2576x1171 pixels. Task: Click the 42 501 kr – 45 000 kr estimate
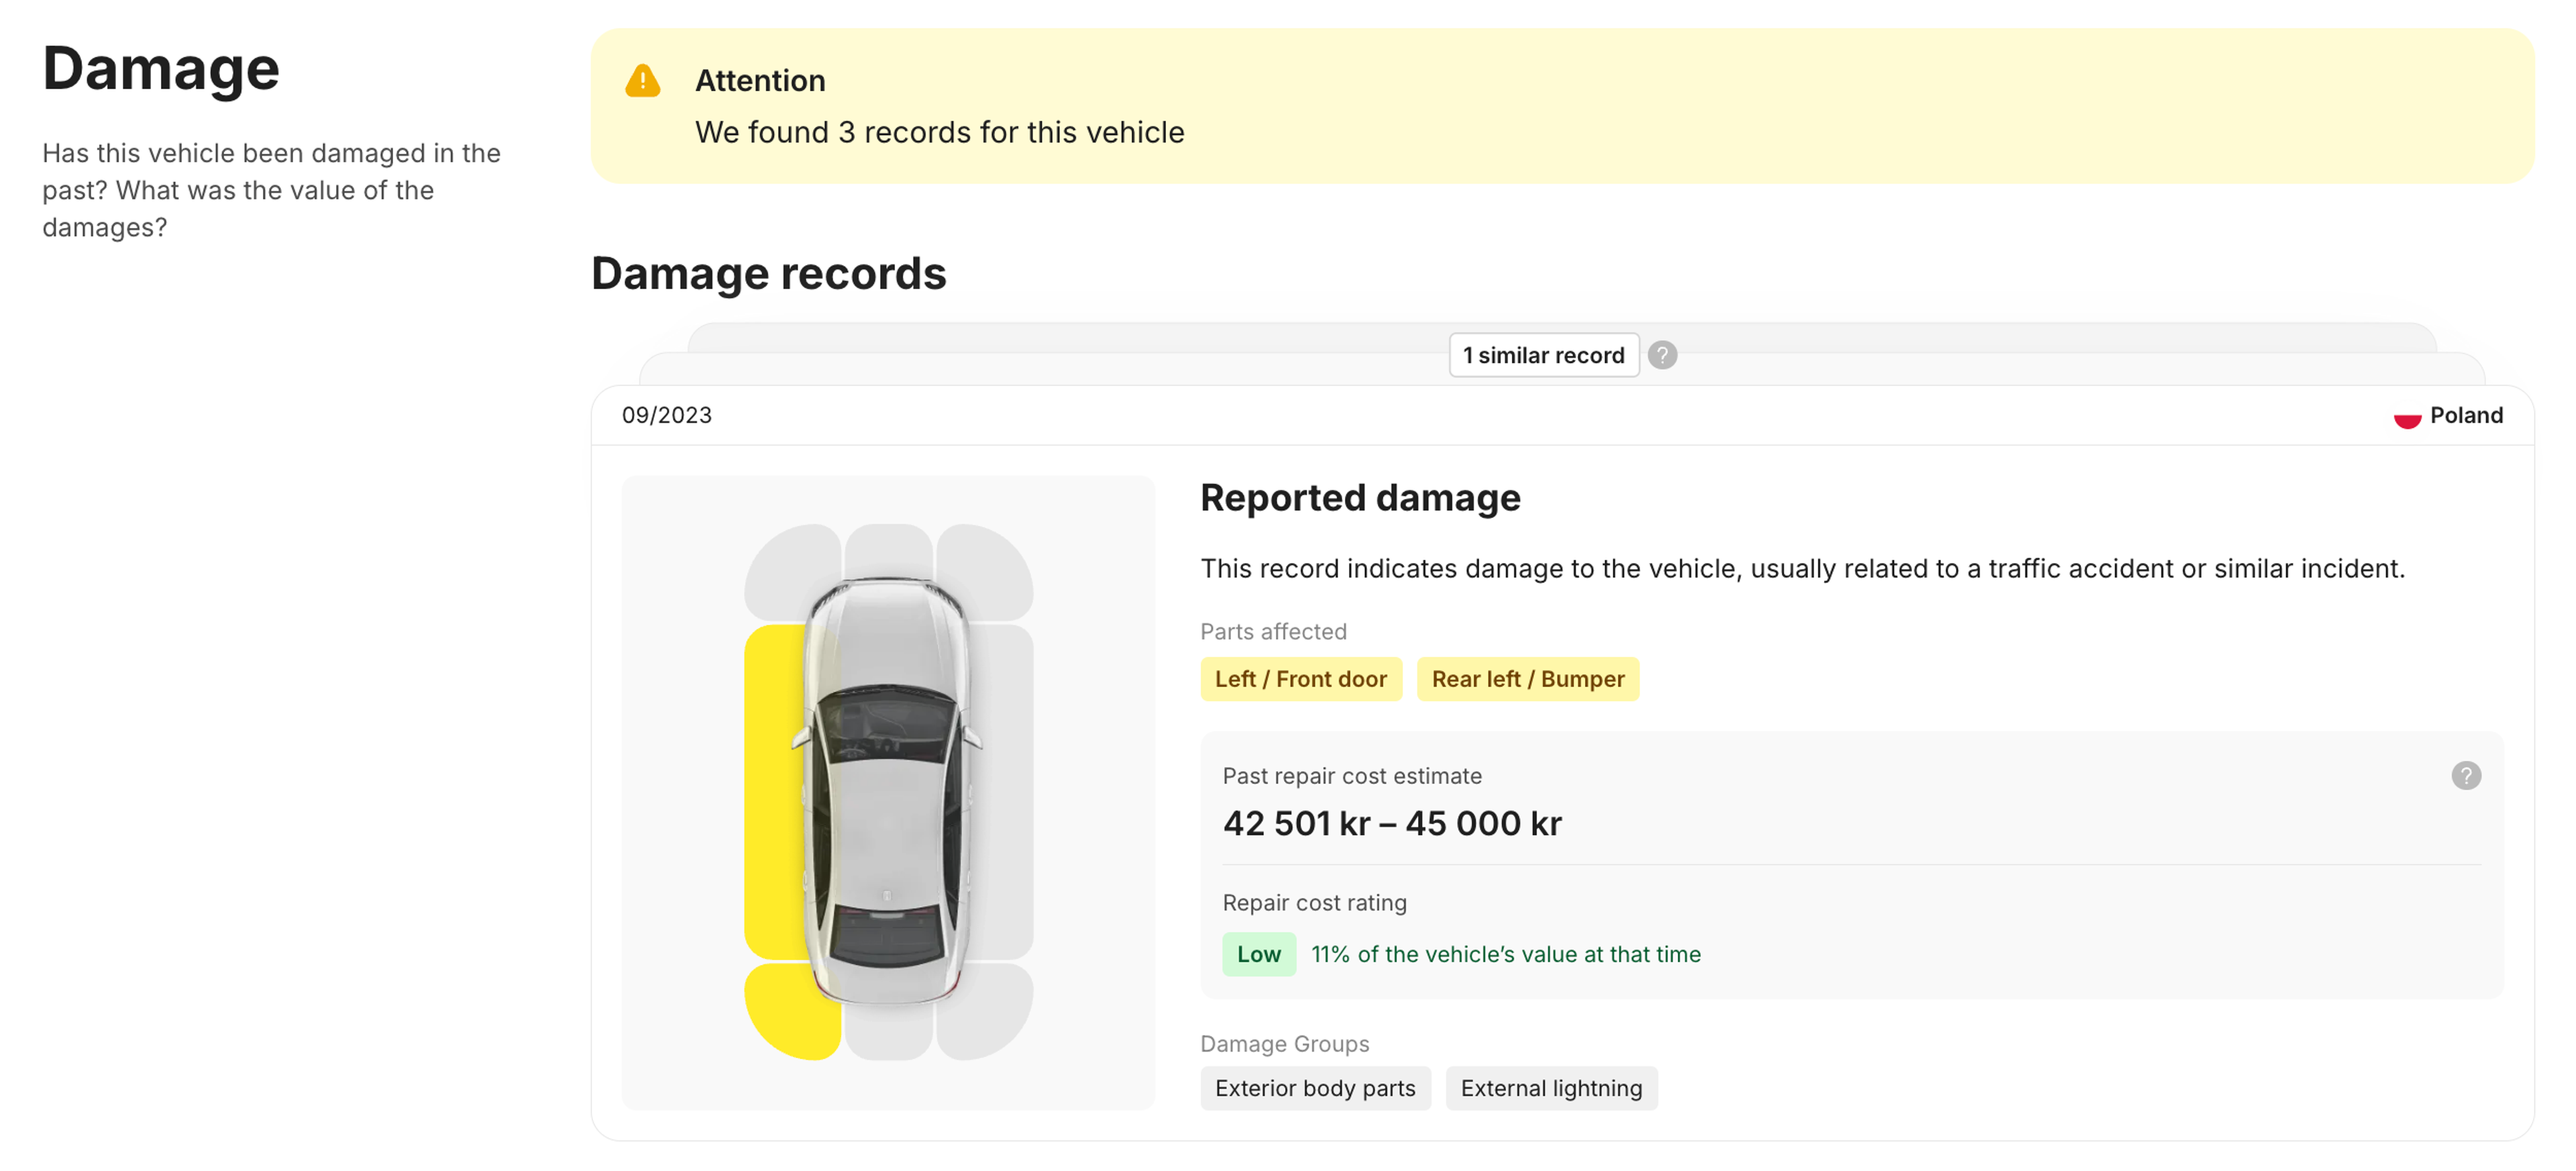tap(1391, 823)
